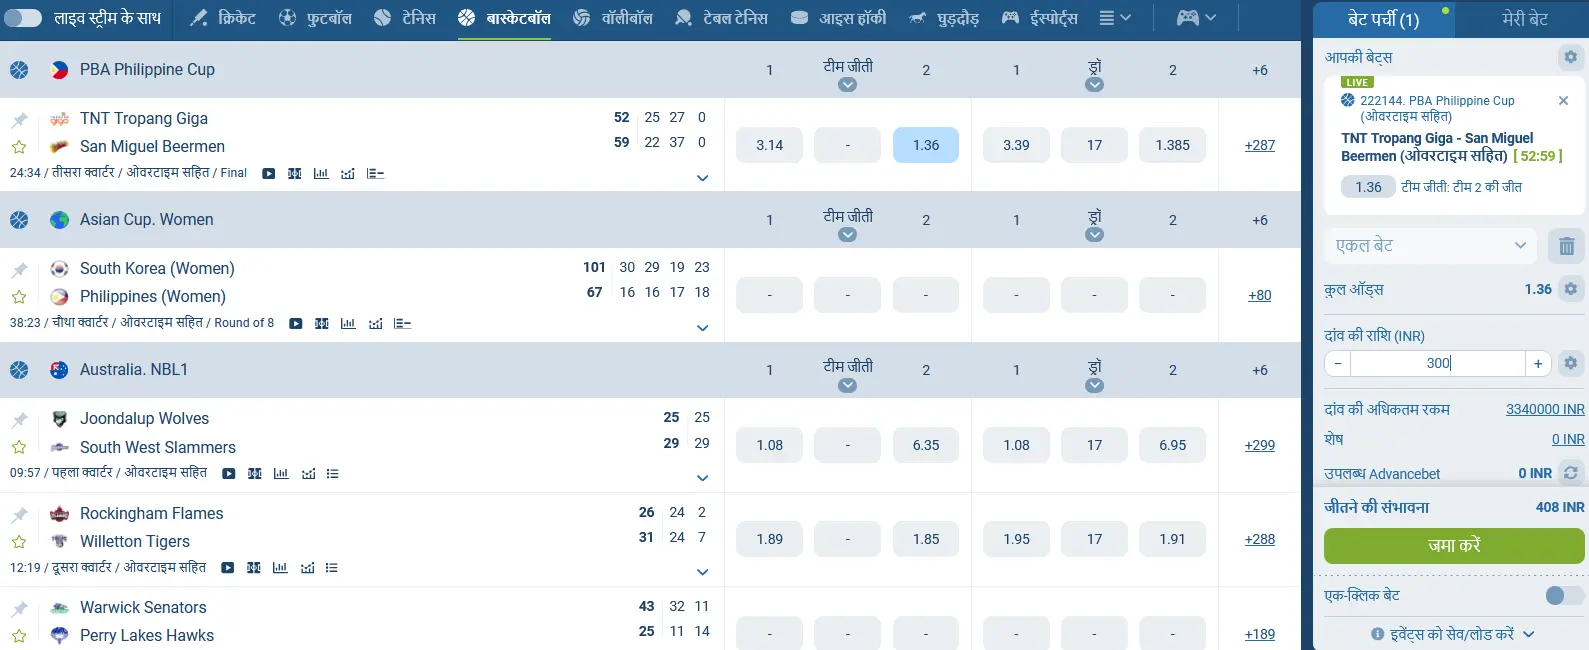Pin the South Korea (Women) match
Viewport: 1589px width, 650px height.
click(x=19, y=270)
